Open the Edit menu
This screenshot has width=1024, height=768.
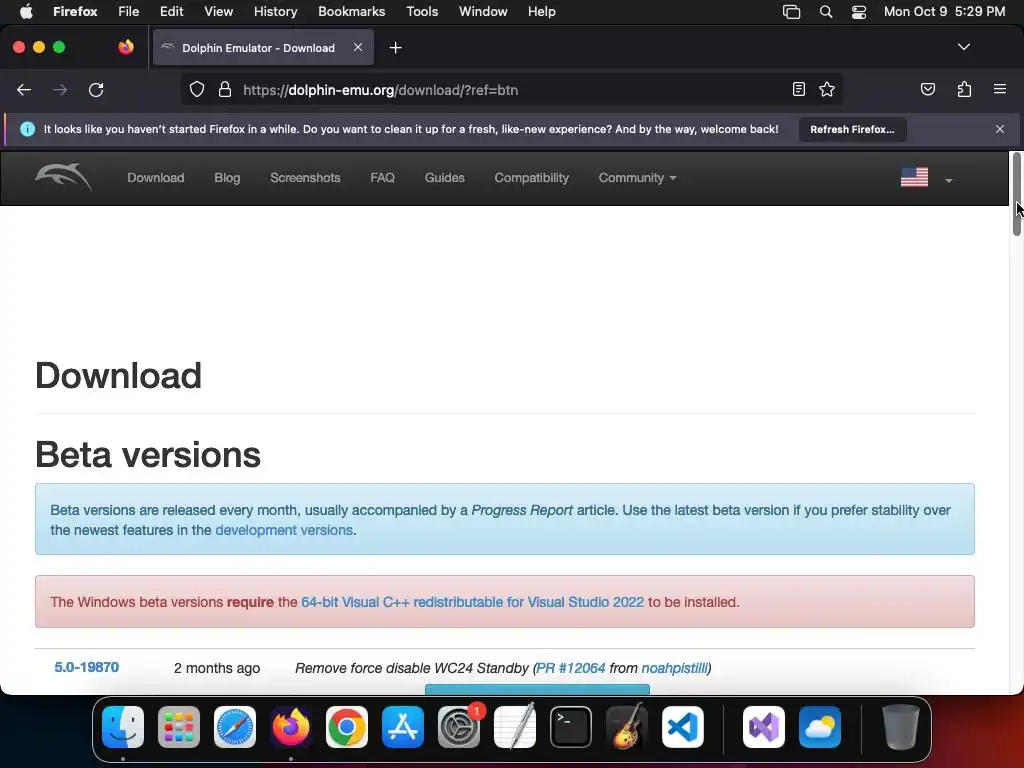[x=171, y=12]
